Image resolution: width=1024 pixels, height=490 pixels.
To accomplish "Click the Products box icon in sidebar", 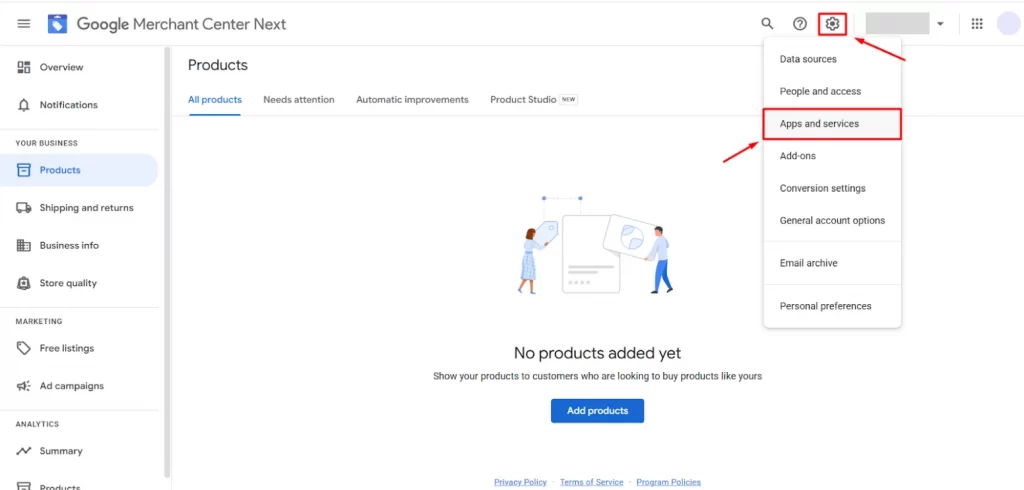I will [24, 170].
